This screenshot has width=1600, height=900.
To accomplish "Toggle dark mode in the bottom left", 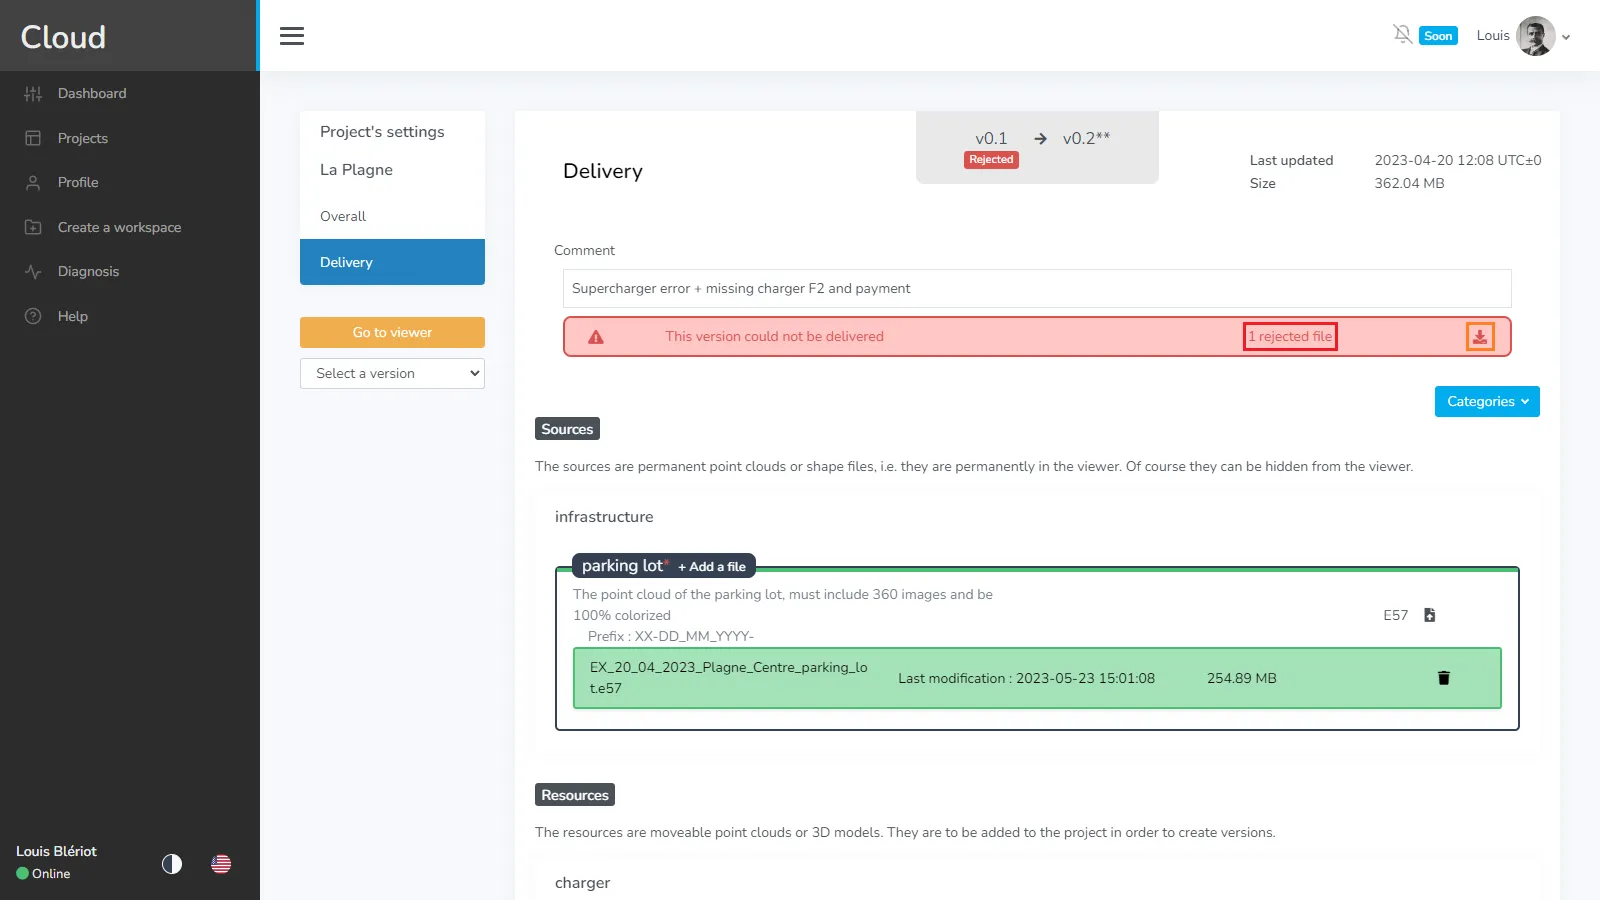I will [171, 864].
